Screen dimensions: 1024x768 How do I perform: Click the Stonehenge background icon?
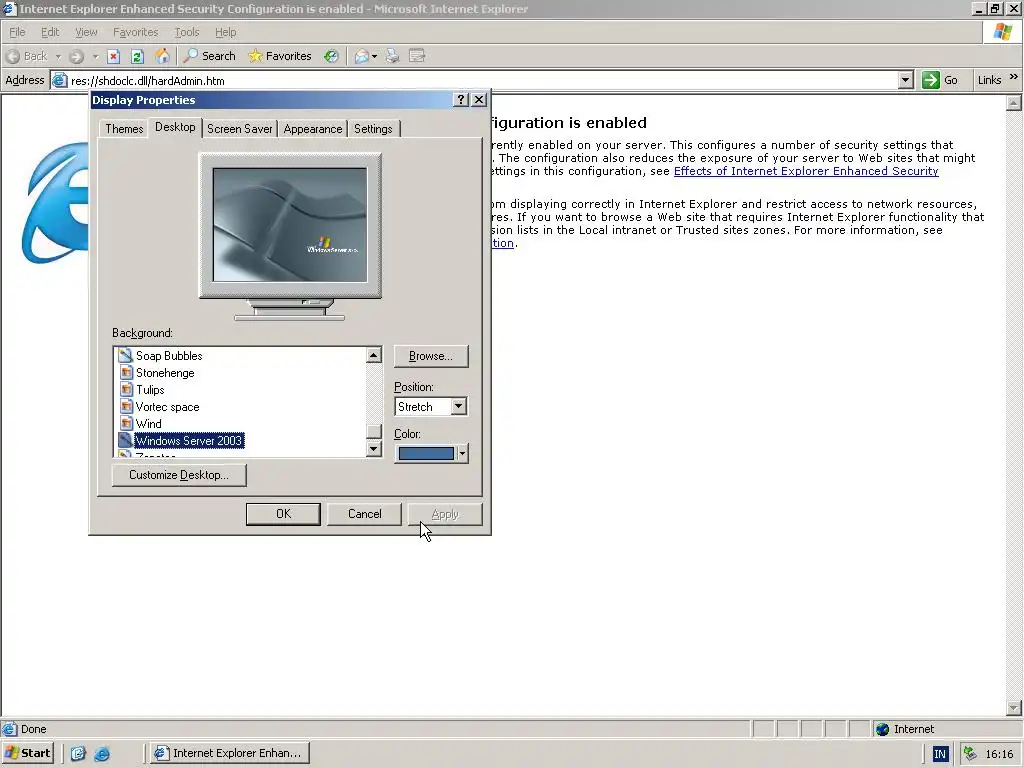pos(127,372)
